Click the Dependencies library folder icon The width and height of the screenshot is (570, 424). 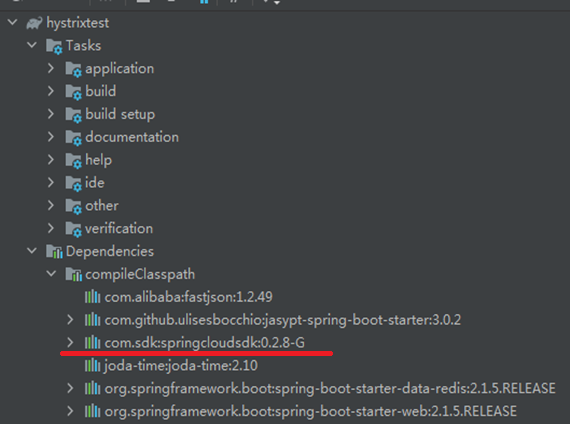[54, 252]
